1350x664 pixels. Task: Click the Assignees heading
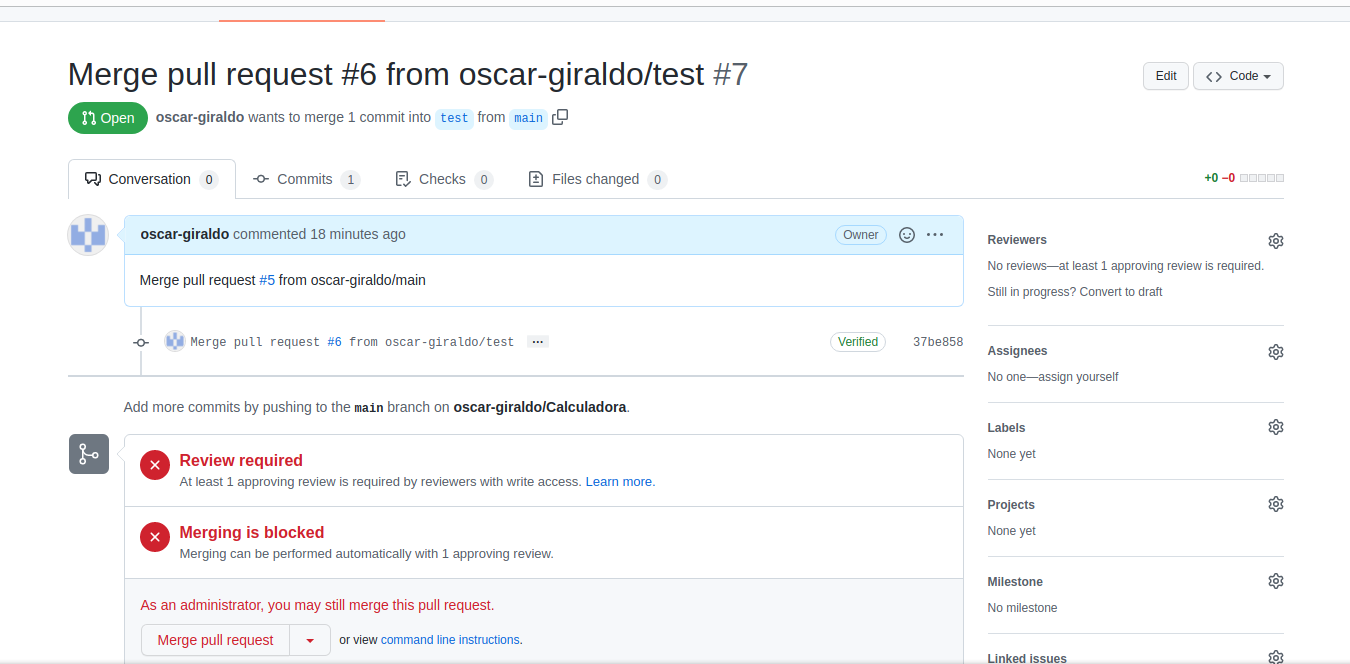click(1017, 351)
